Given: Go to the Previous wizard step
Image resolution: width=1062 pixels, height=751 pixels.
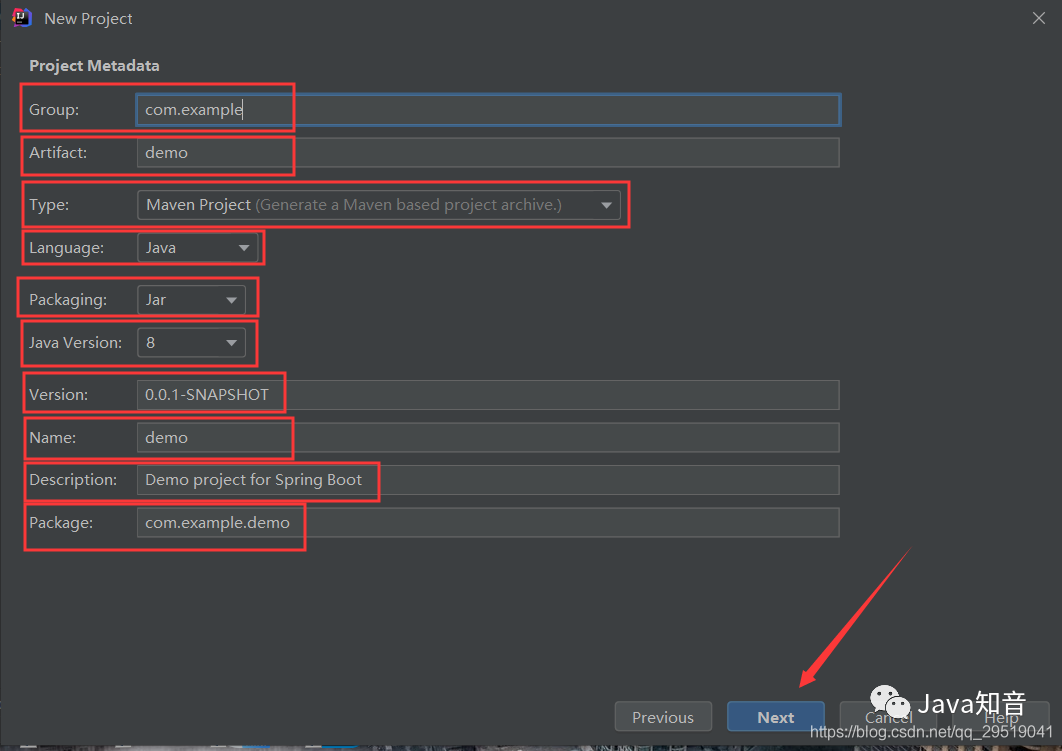Looking at the screenshot, I should pos(663,716).
